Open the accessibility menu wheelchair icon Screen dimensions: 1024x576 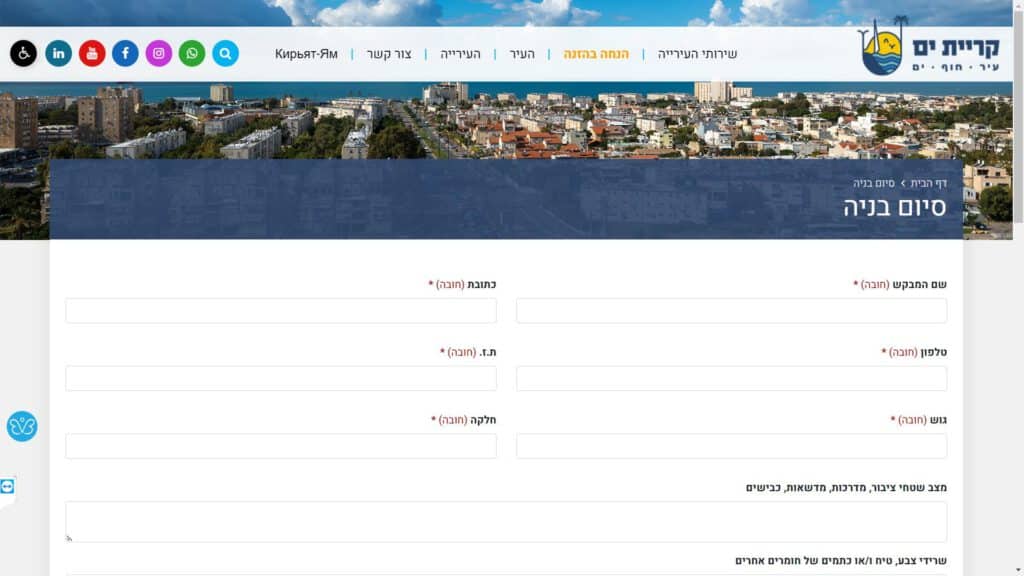click(x=23, y=53)
